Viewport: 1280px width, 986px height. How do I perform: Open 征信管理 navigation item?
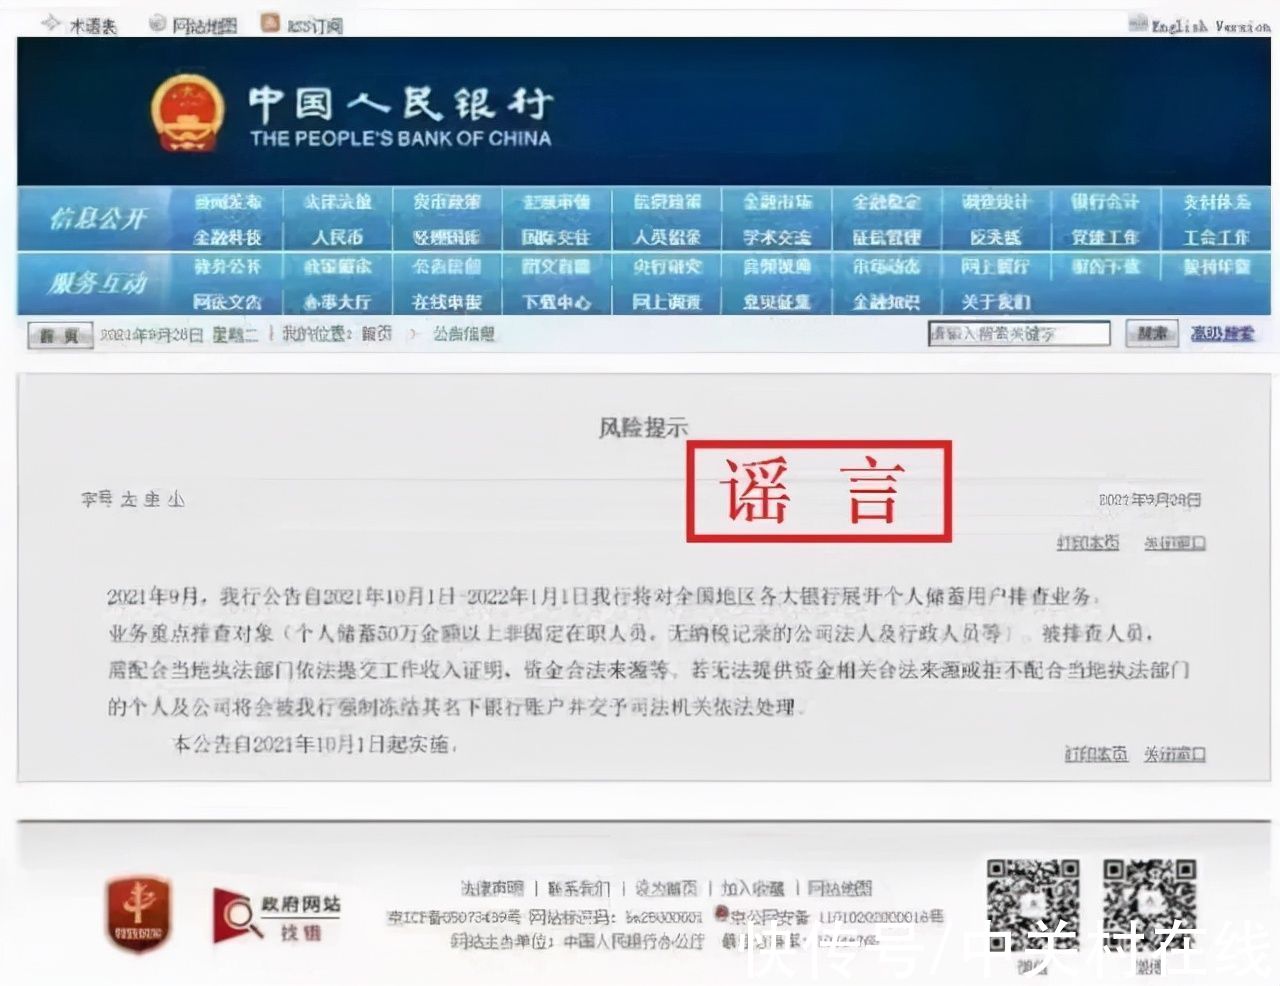(886, 238)
